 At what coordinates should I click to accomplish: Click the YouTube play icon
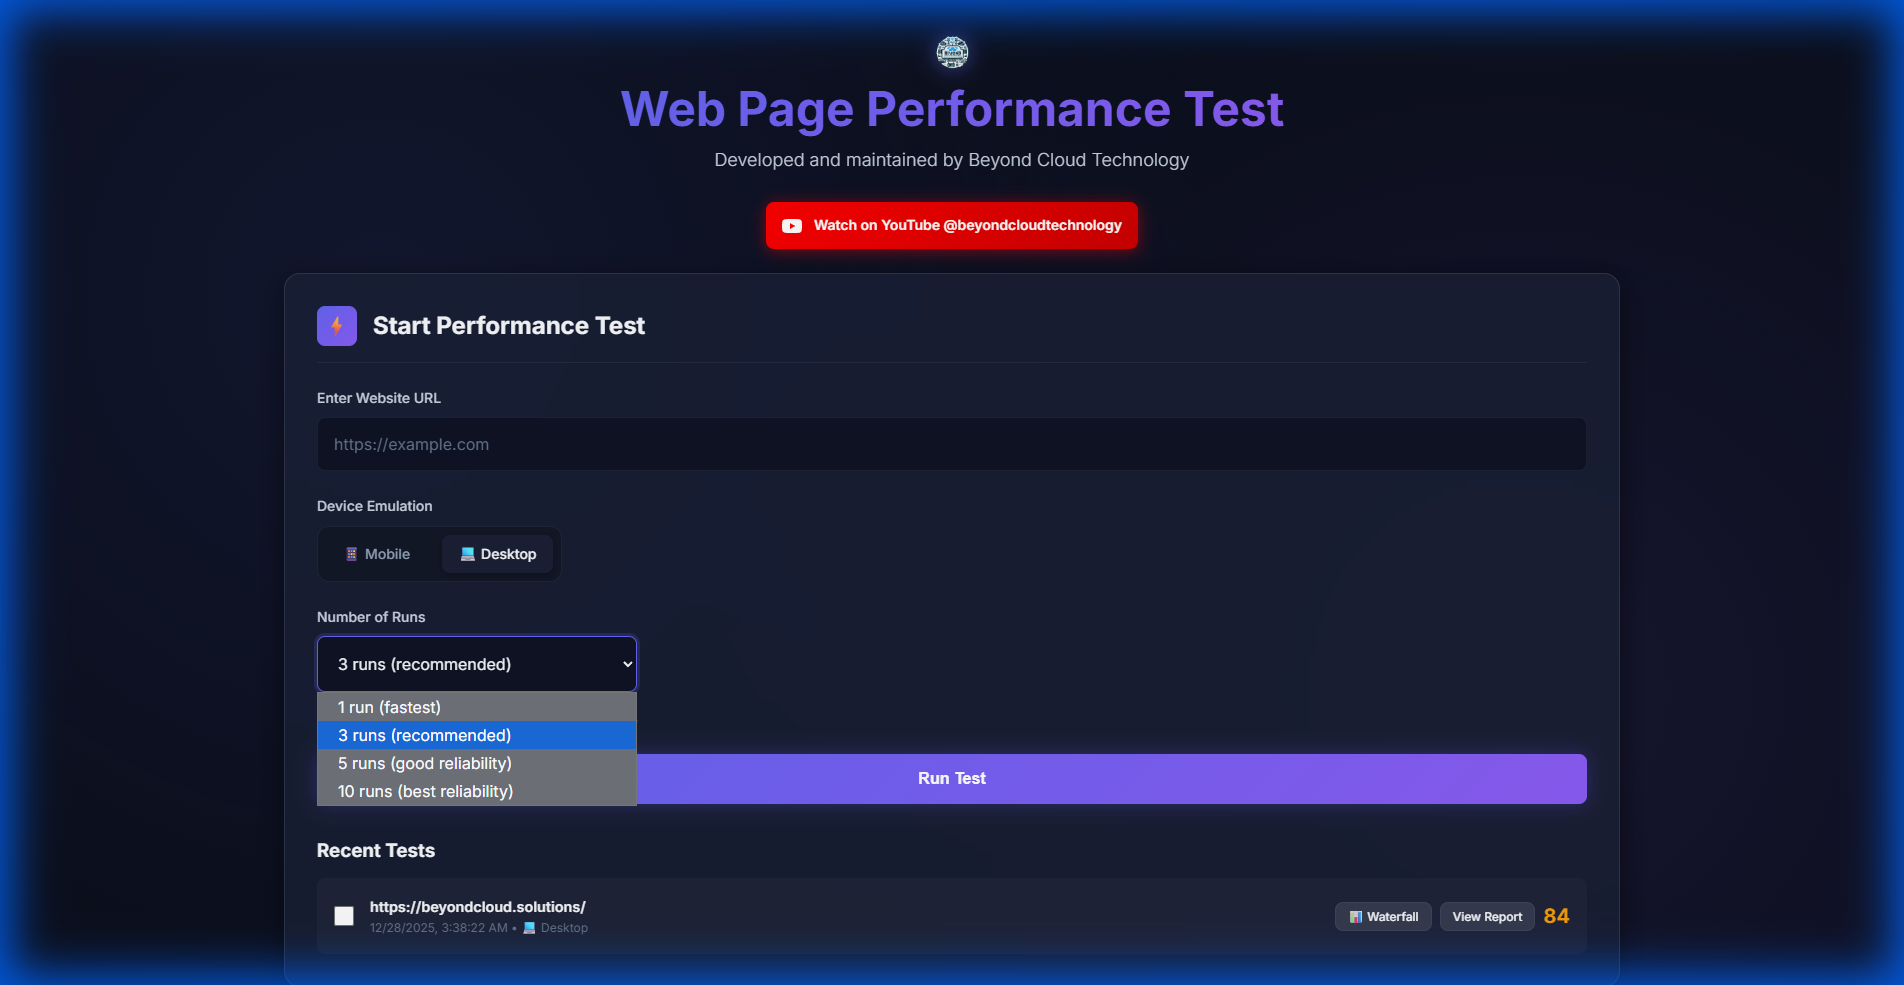[x=792, y=226]
